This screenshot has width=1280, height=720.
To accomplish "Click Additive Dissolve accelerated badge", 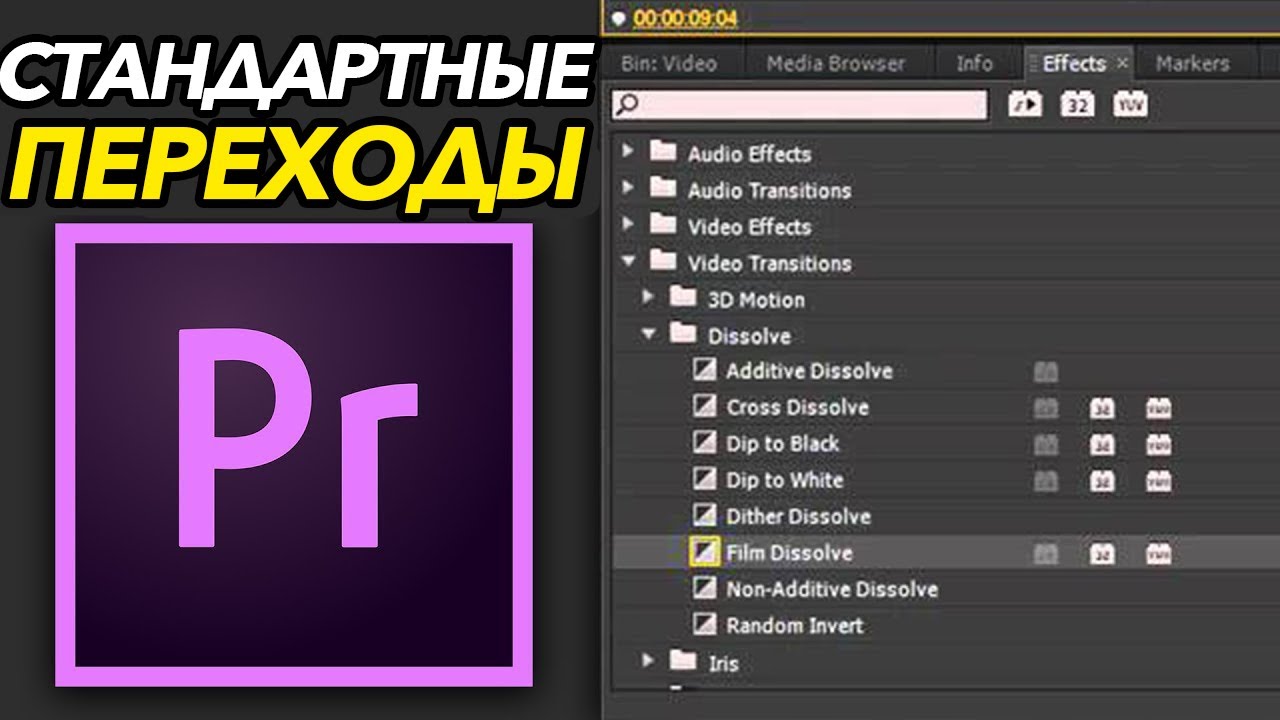I will pos(1046,372).
